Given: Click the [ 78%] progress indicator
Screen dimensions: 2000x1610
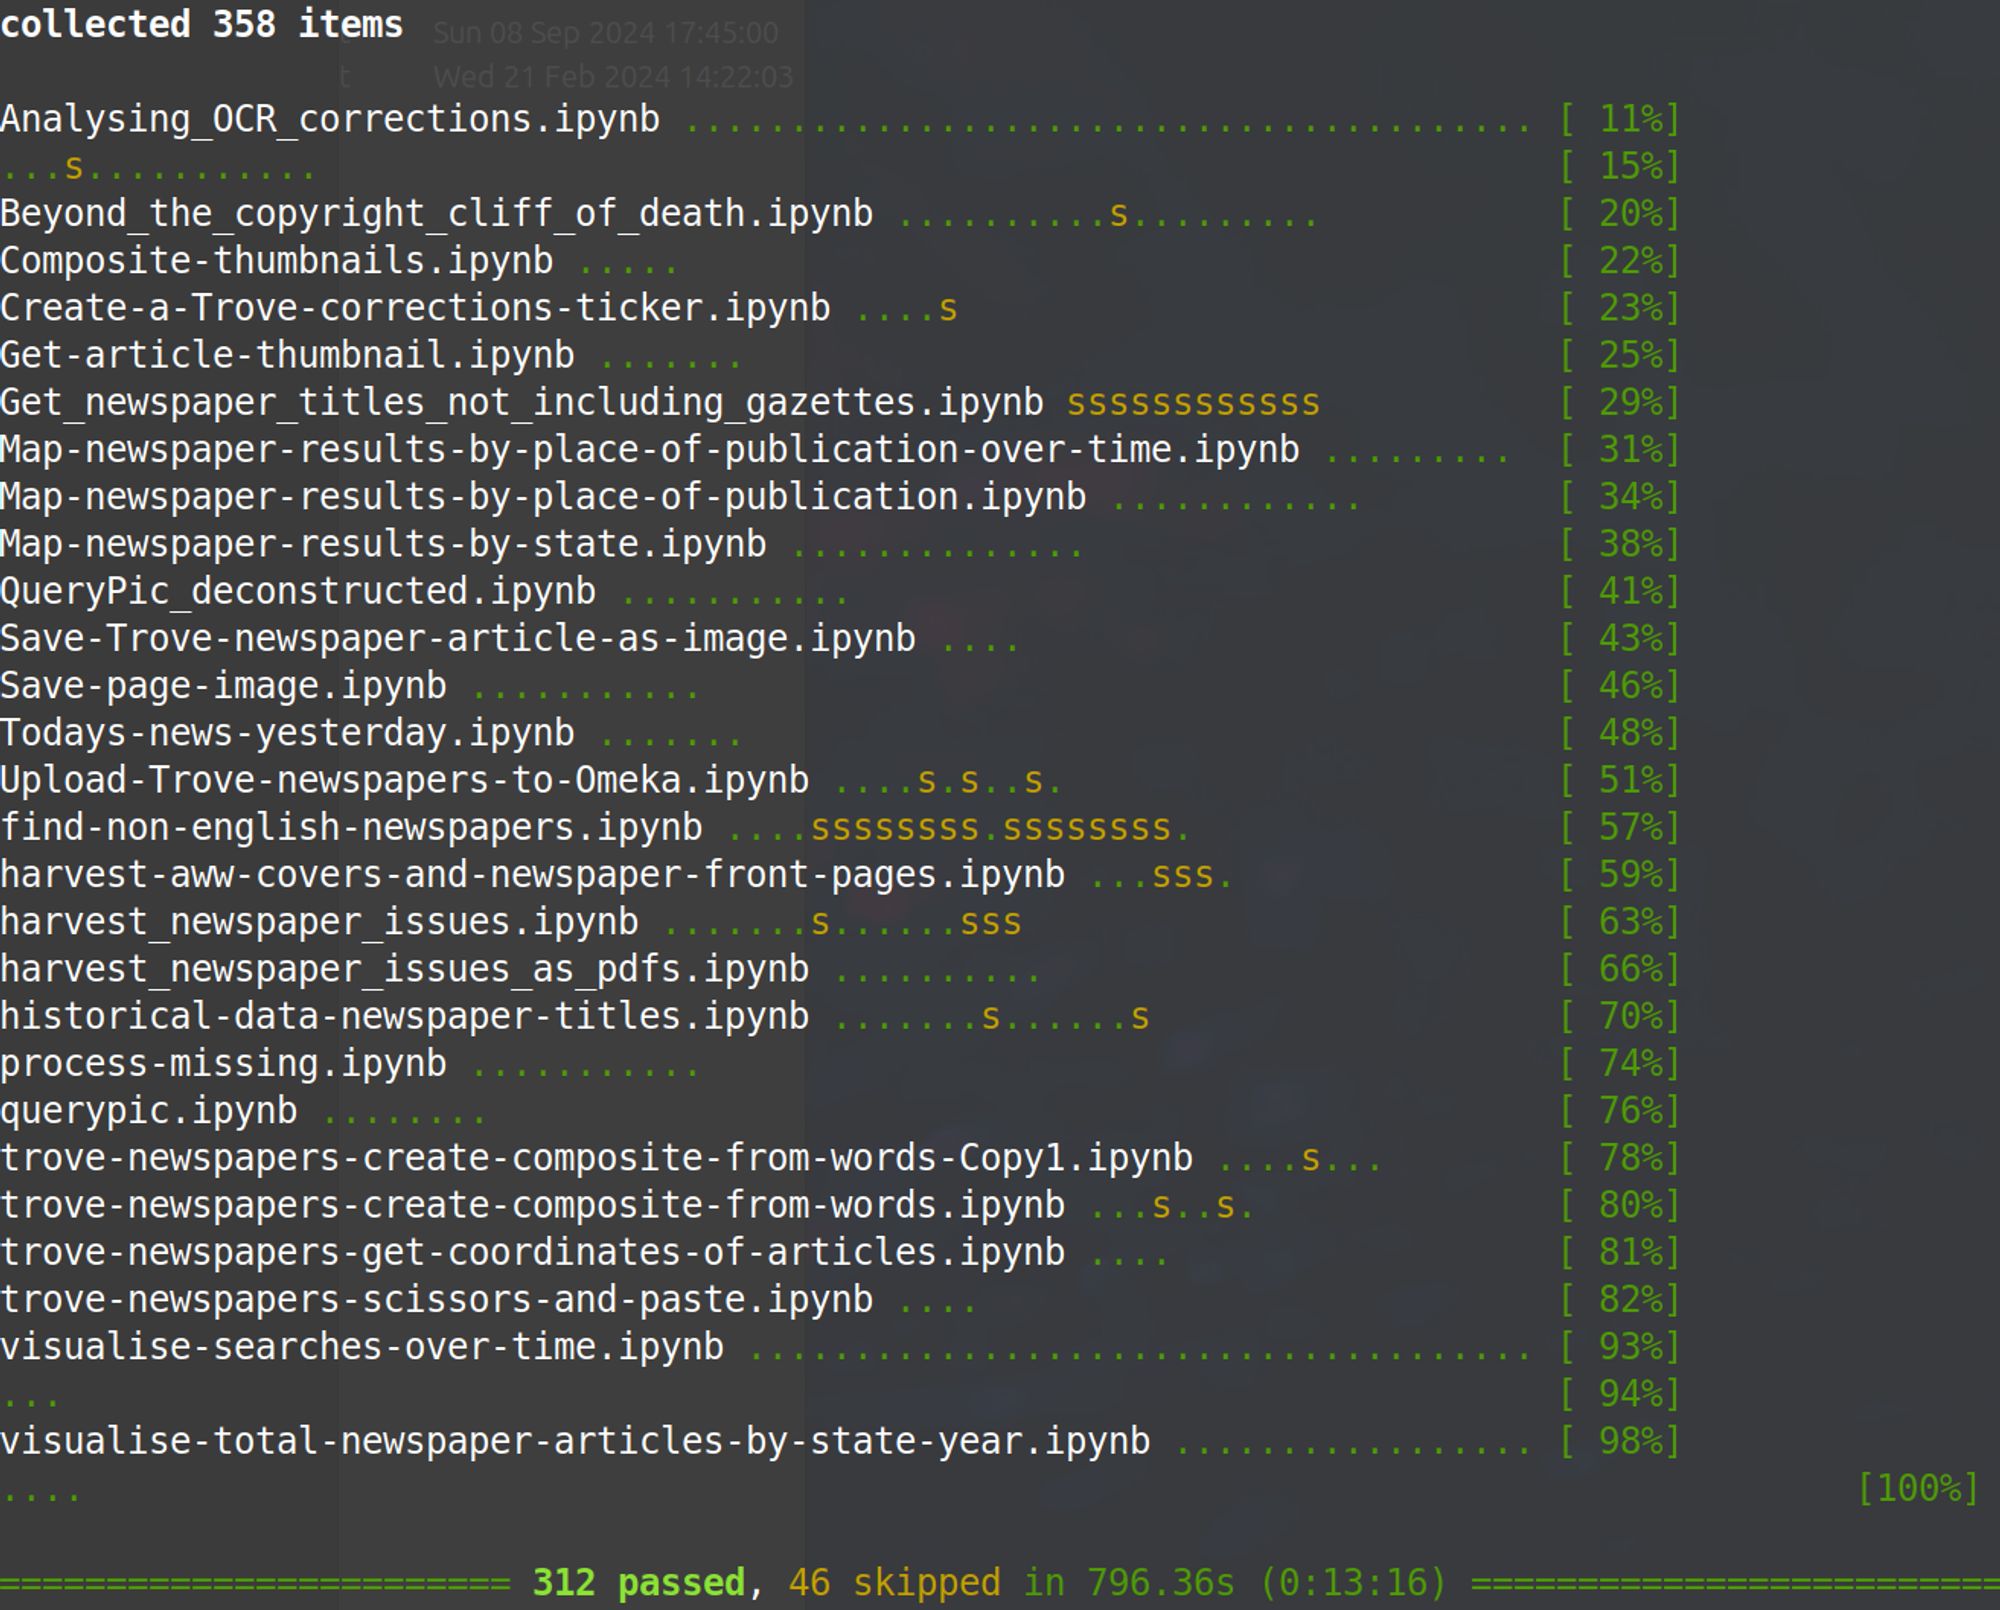Looking at the screenshot, I should point(1619,1158).
